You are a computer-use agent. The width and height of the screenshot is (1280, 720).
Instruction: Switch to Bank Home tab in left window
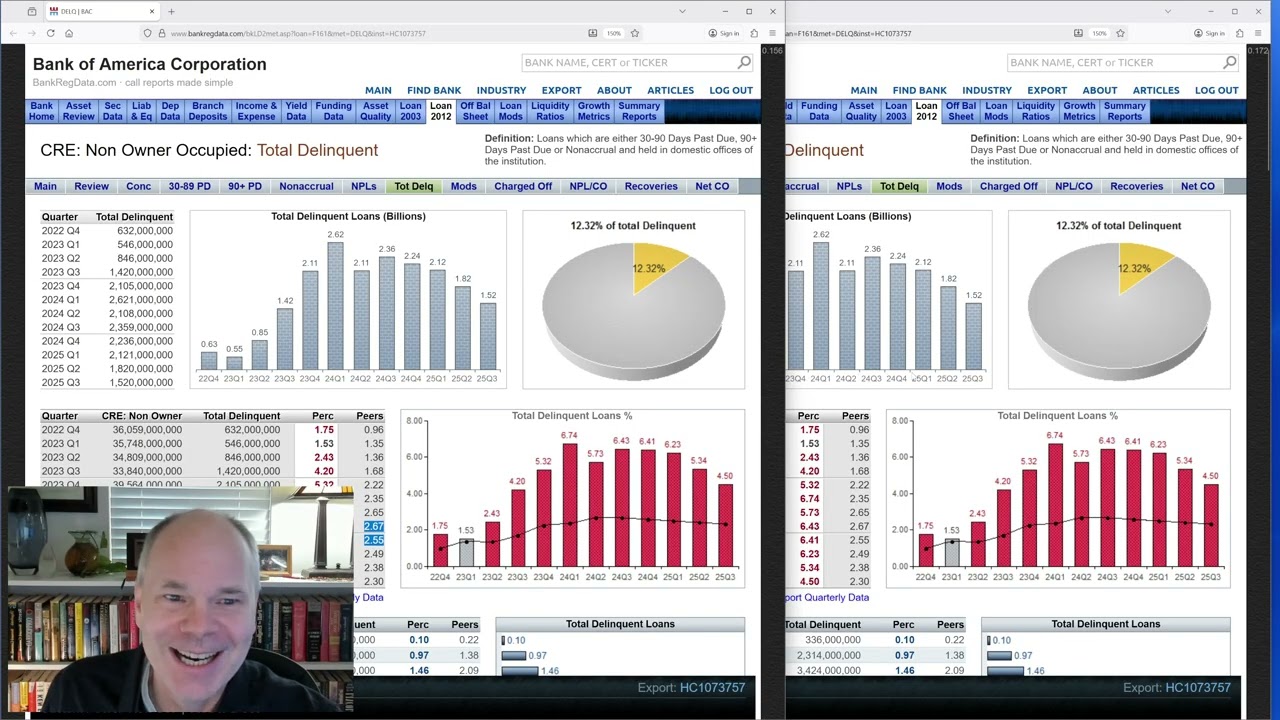point(42,111)
